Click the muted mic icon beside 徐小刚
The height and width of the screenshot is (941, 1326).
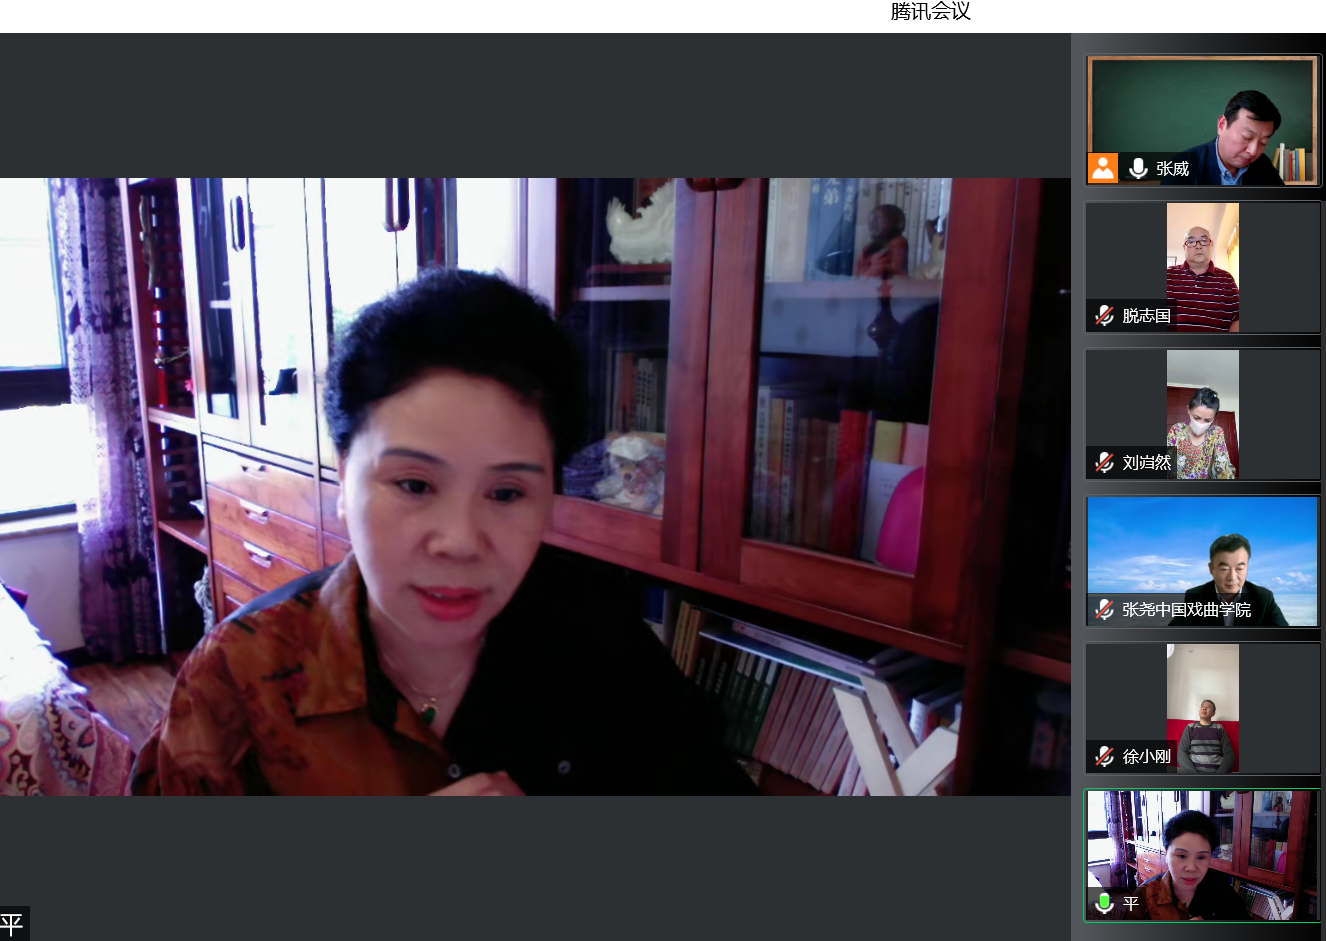pos(1104,756)
